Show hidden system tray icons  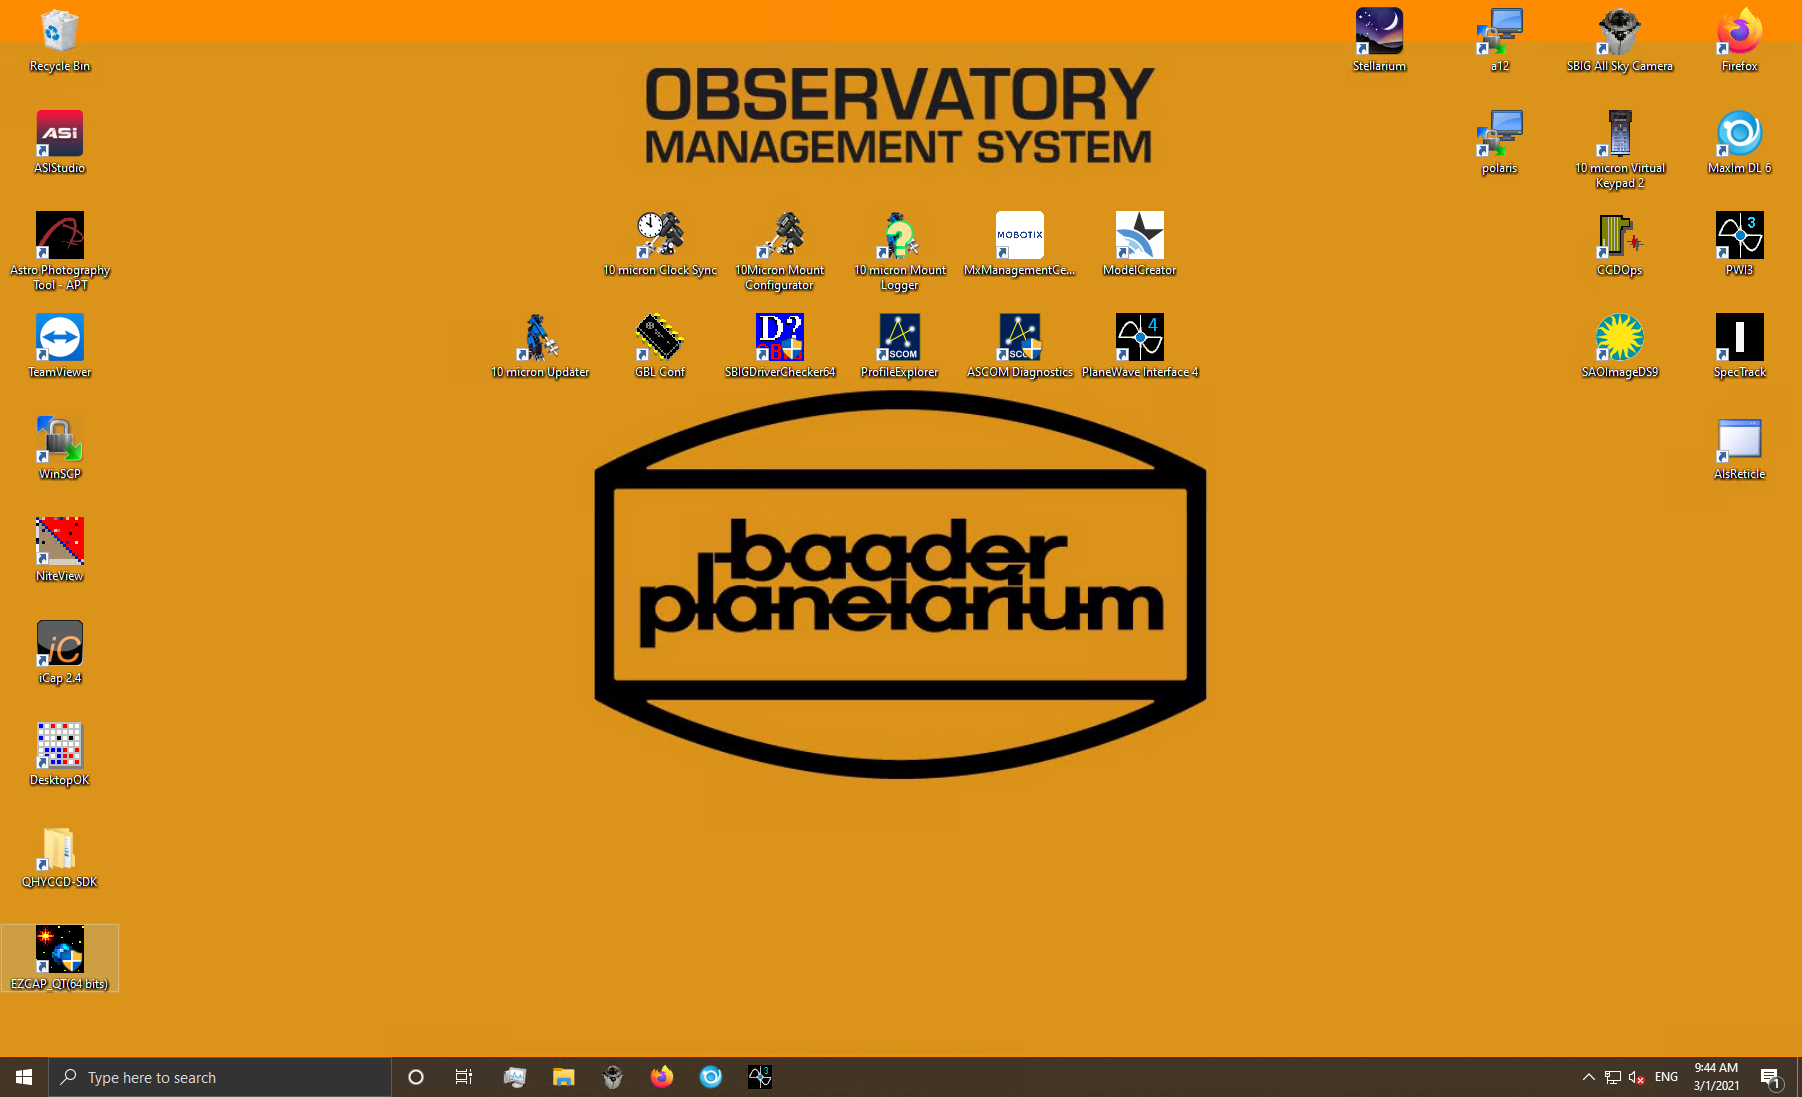coord(1588,1077)
